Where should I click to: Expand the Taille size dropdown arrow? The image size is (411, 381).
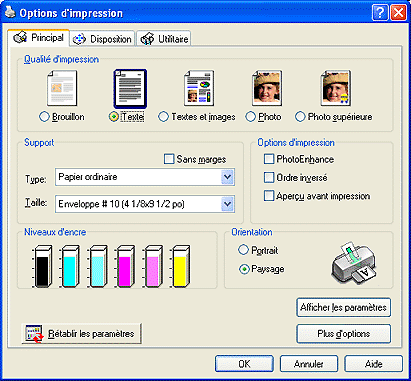[x=227, y=204]
